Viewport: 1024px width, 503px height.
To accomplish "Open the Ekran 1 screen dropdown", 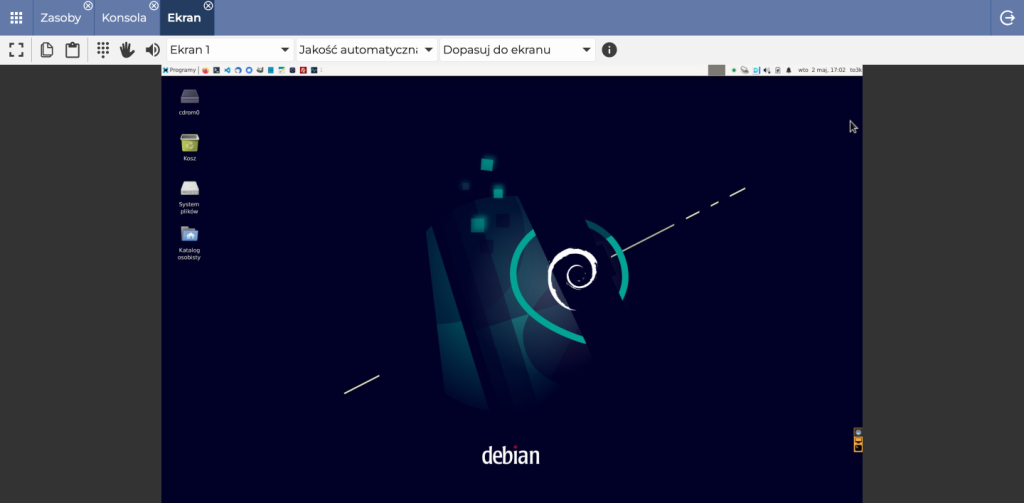I will pyautogui.click(x=229, y=50).
